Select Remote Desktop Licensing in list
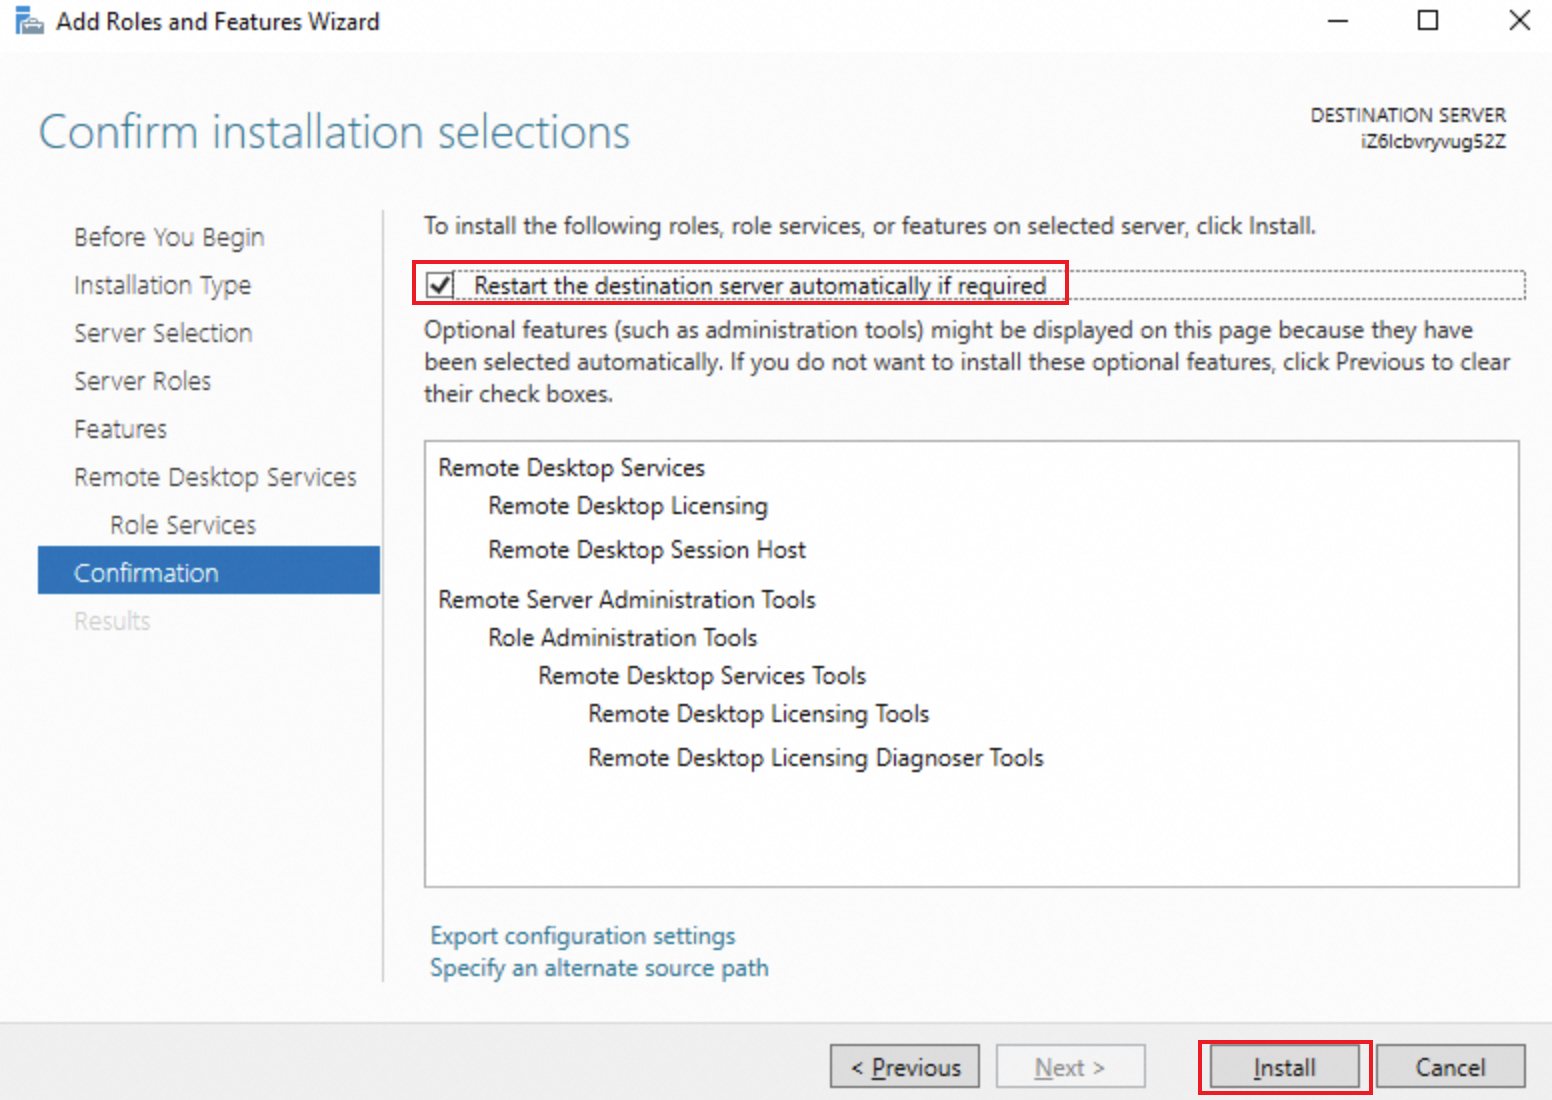1552x1100 pixels. [628, 506]
